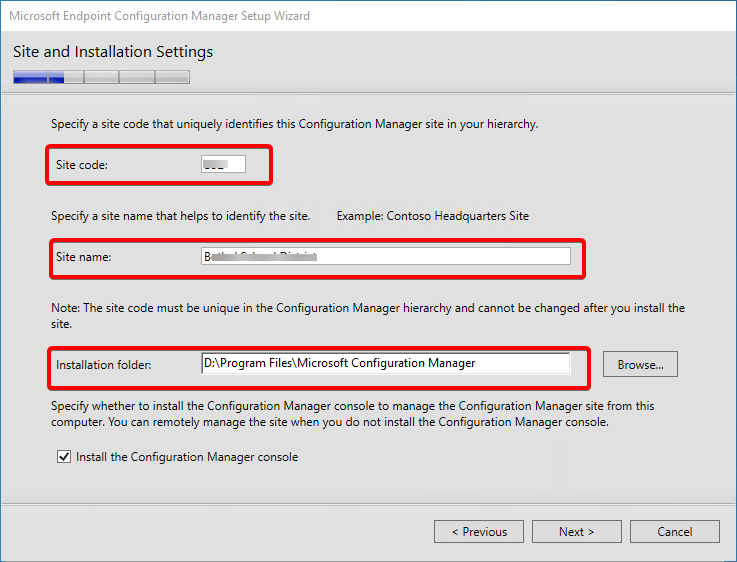Click the note about the site code being unique

point(368,316)
